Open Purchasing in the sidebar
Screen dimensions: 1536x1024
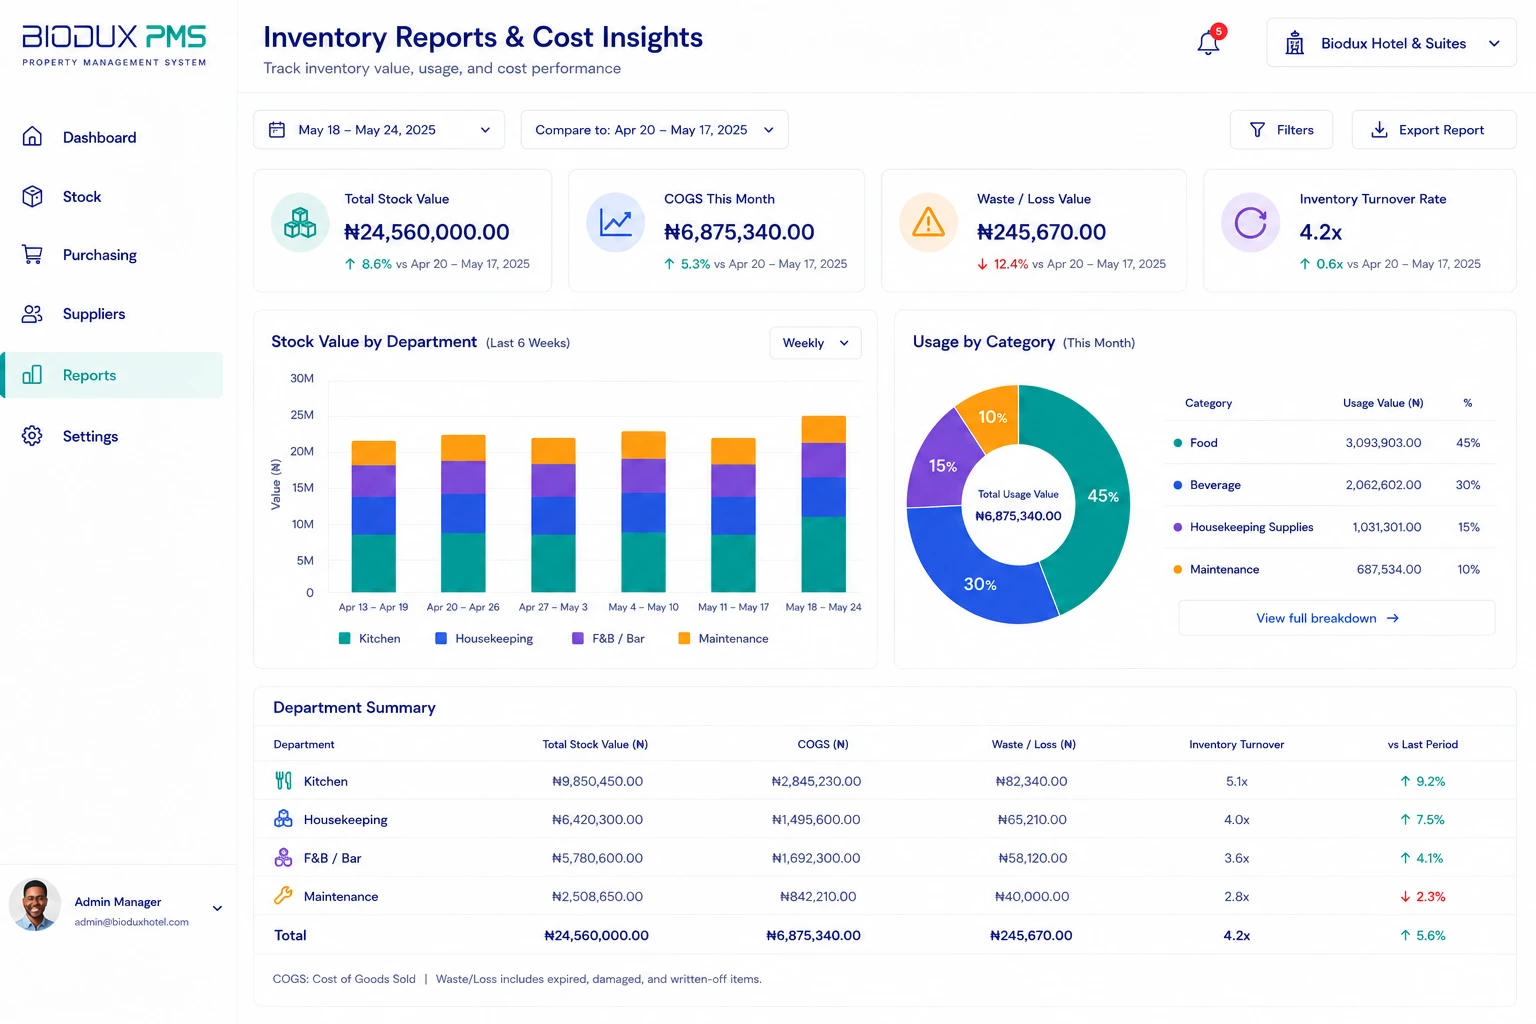click(x=112, y=255)
